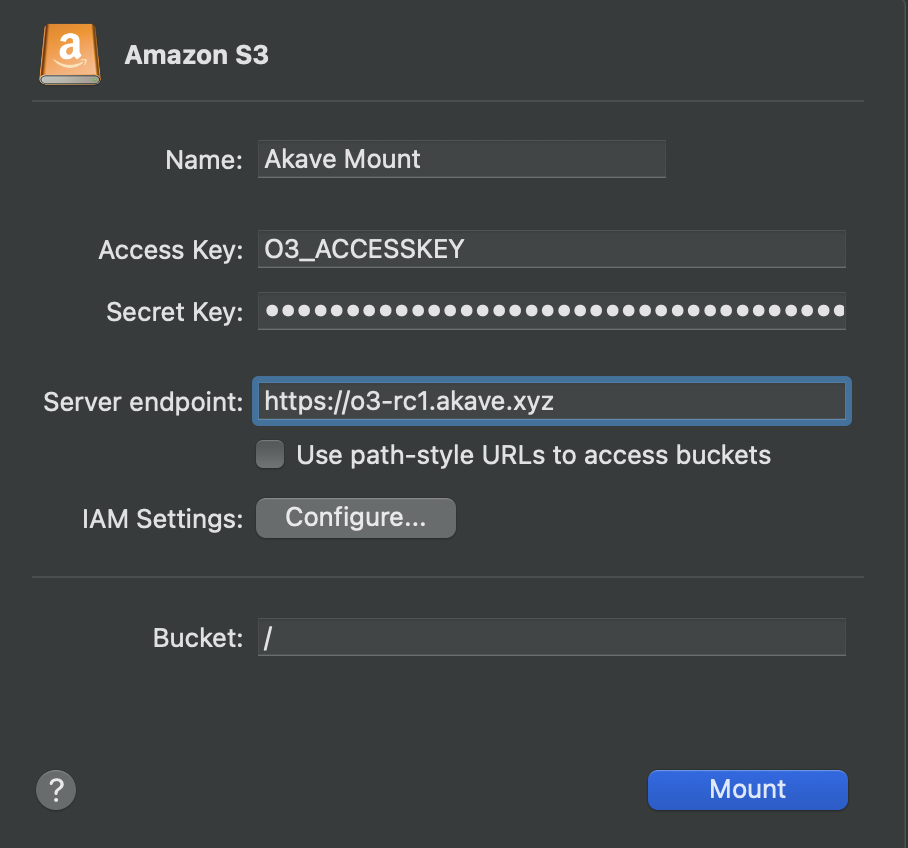
Task: Click the 'Use path-style URLs to access buckets' label
Action: pyautogui.click(x=533, y=455)
